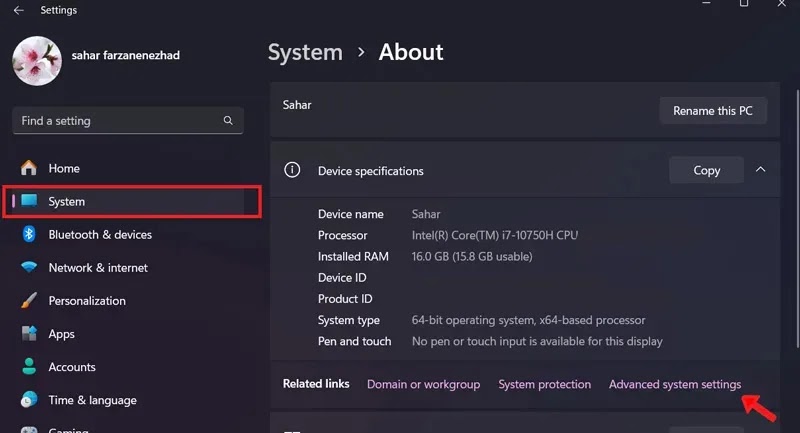Click the Device specifications info icon

(x=292, y=170)
